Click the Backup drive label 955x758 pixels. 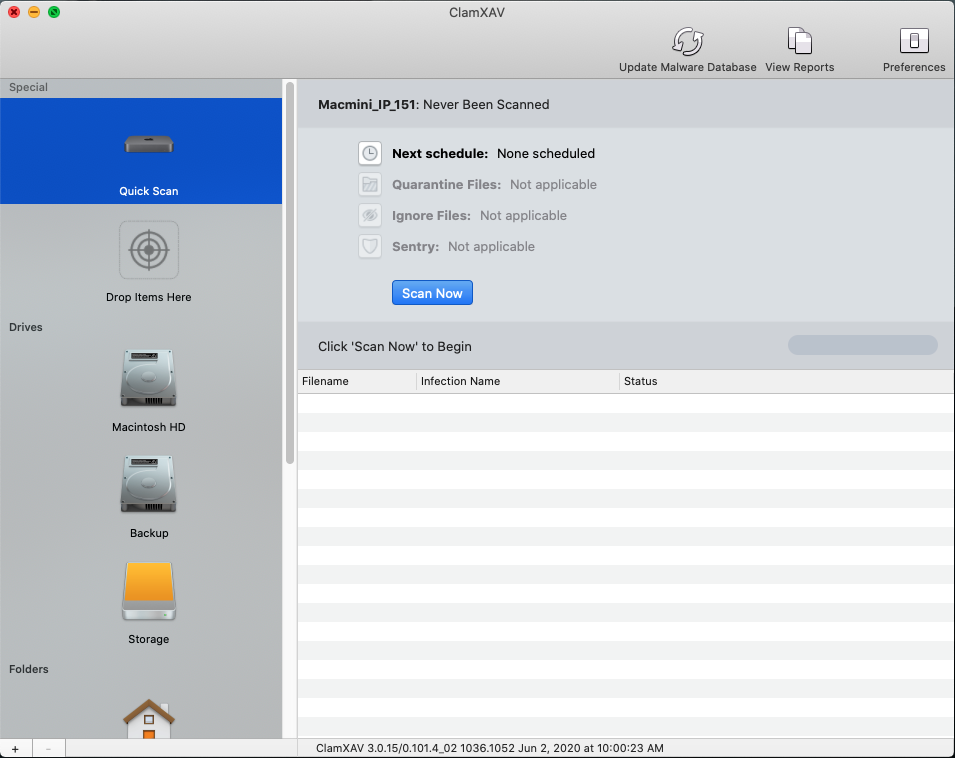[149, 533]
